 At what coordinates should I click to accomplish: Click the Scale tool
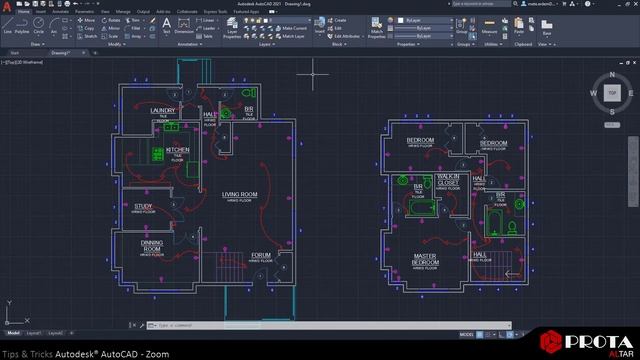pos(110,36)
